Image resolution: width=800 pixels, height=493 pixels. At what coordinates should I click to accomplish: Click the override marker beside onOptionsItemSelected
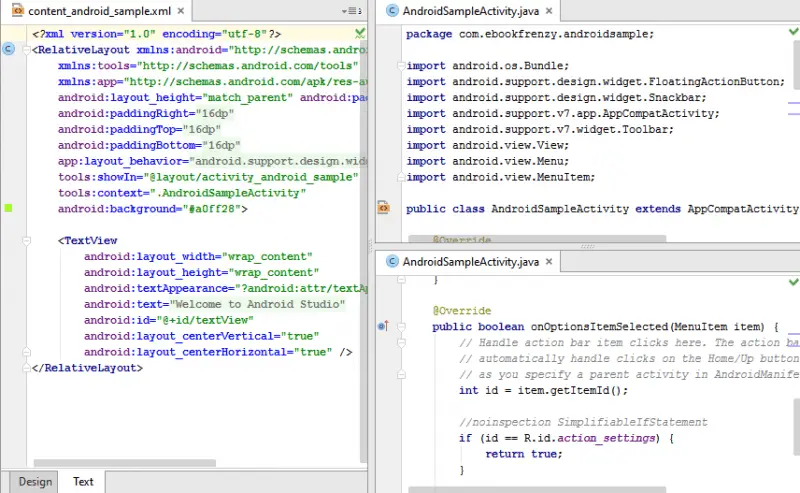pos(384,326)
